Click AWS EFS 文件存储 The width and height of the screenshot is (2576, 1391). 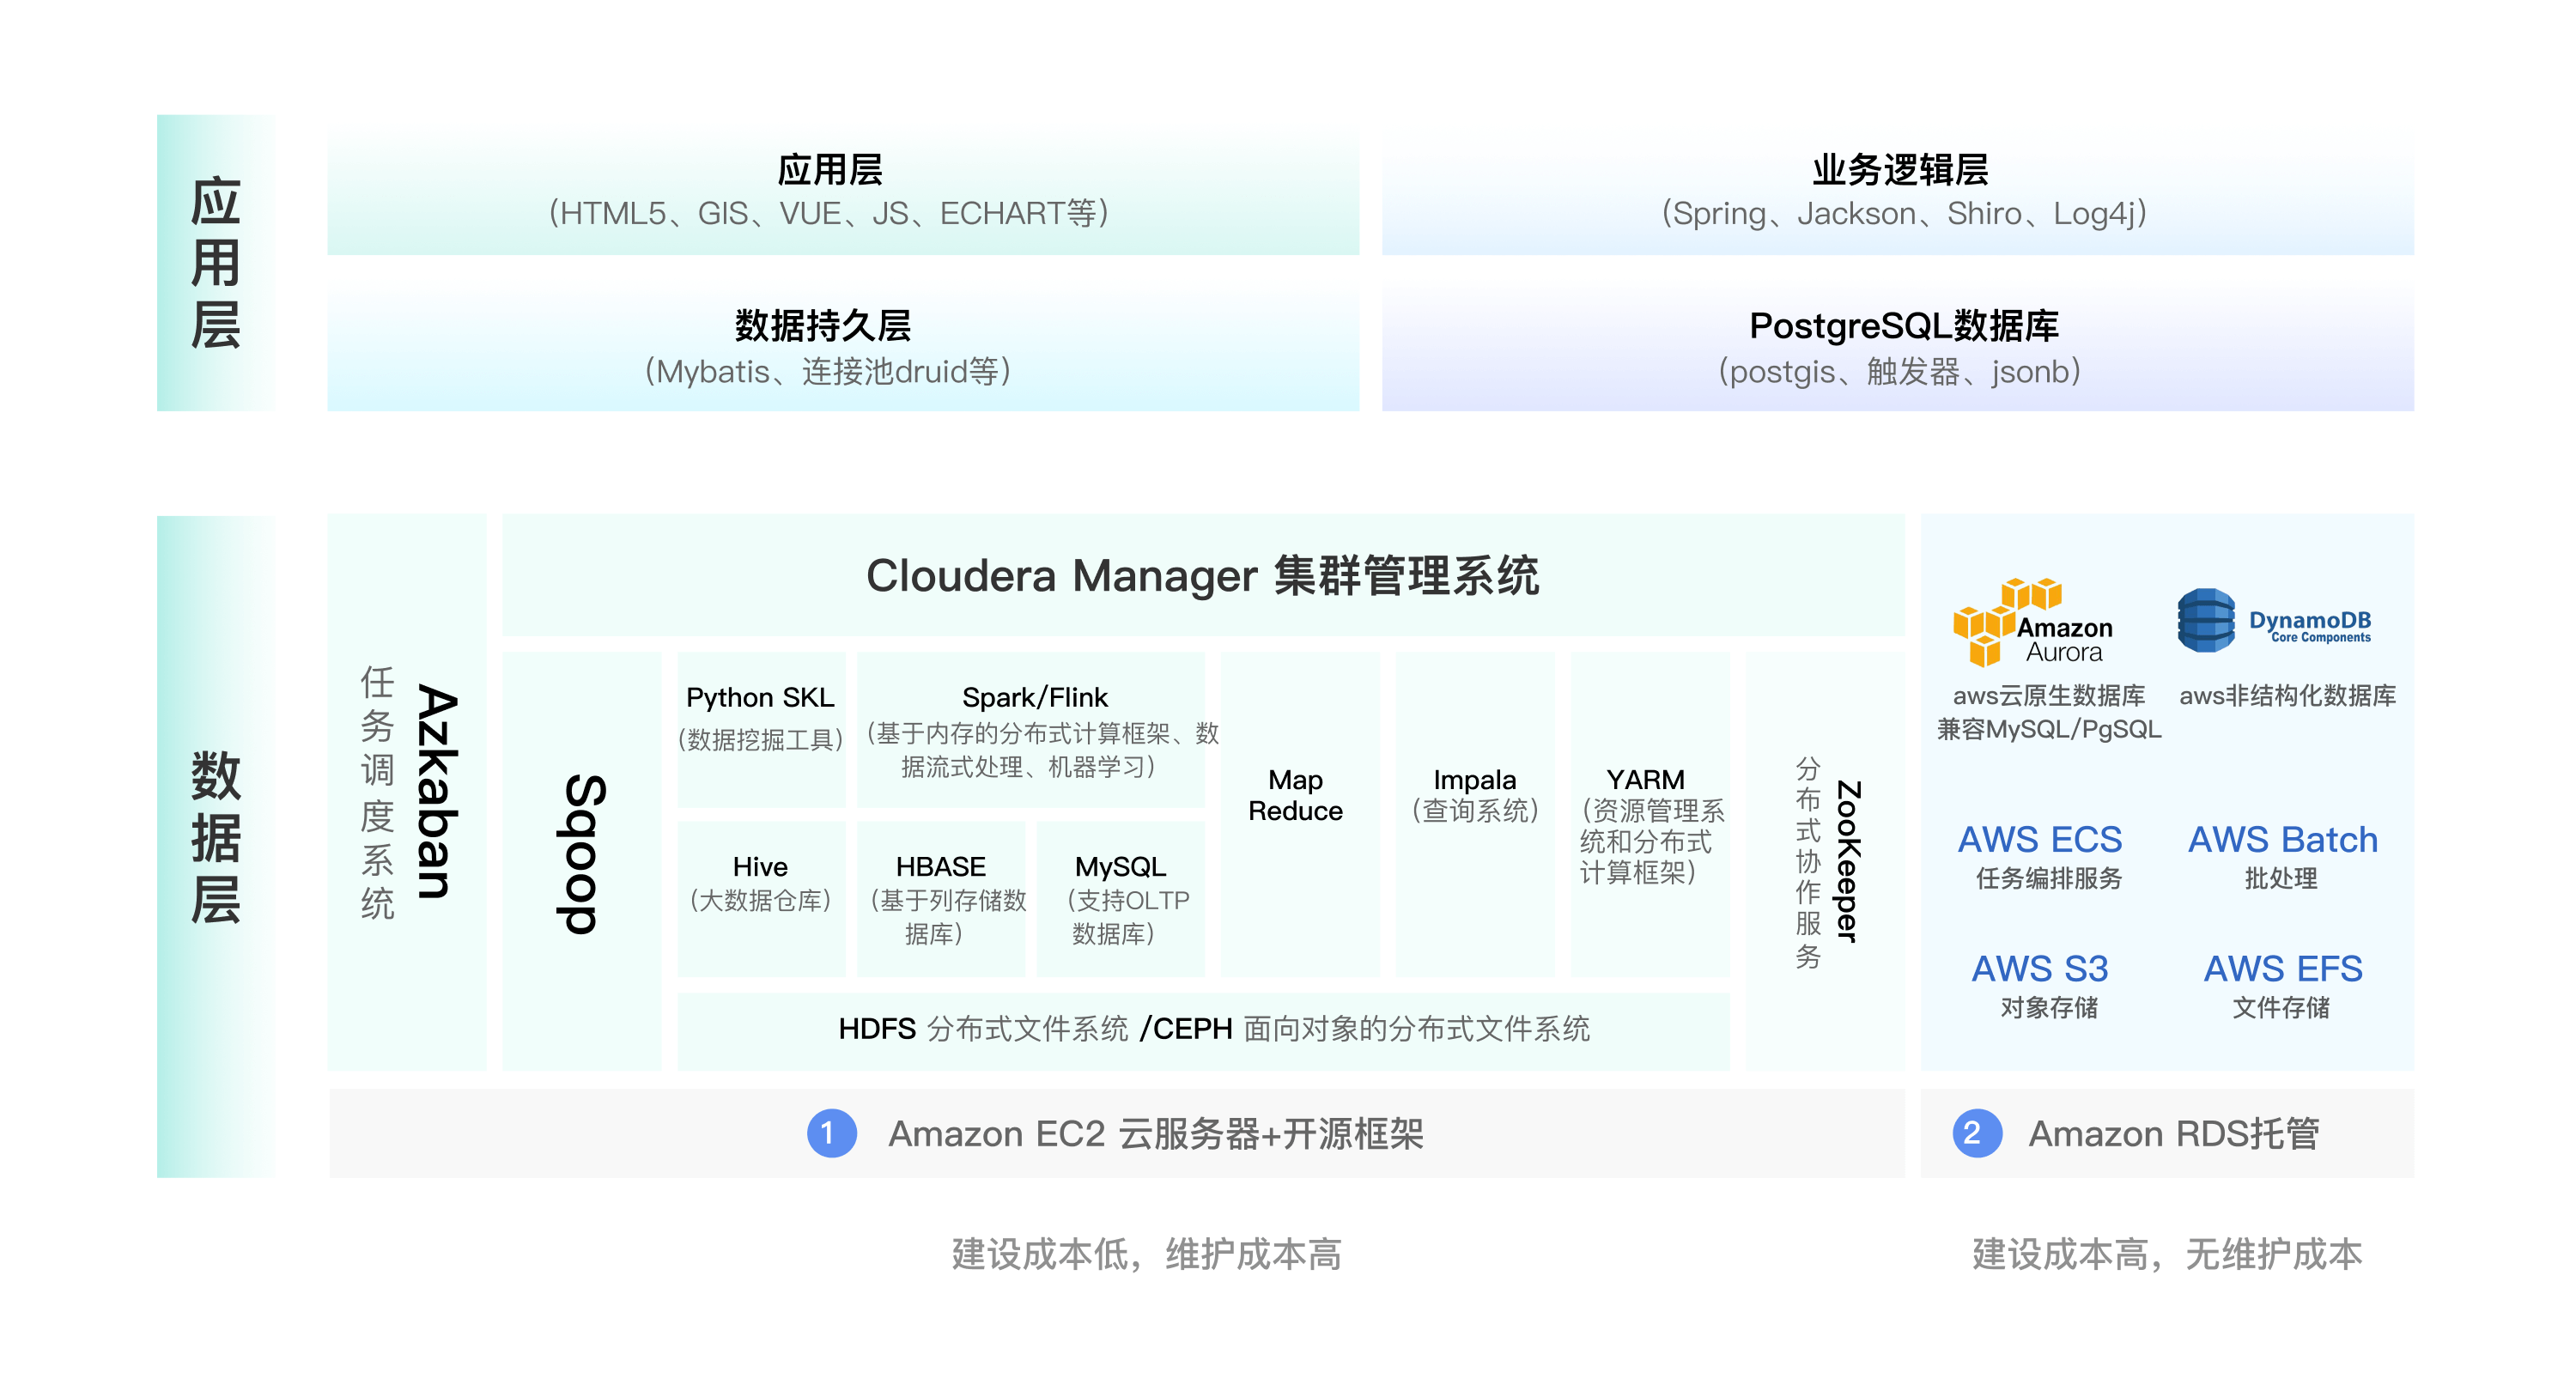pyautogui.click(x=2282, y=985)
